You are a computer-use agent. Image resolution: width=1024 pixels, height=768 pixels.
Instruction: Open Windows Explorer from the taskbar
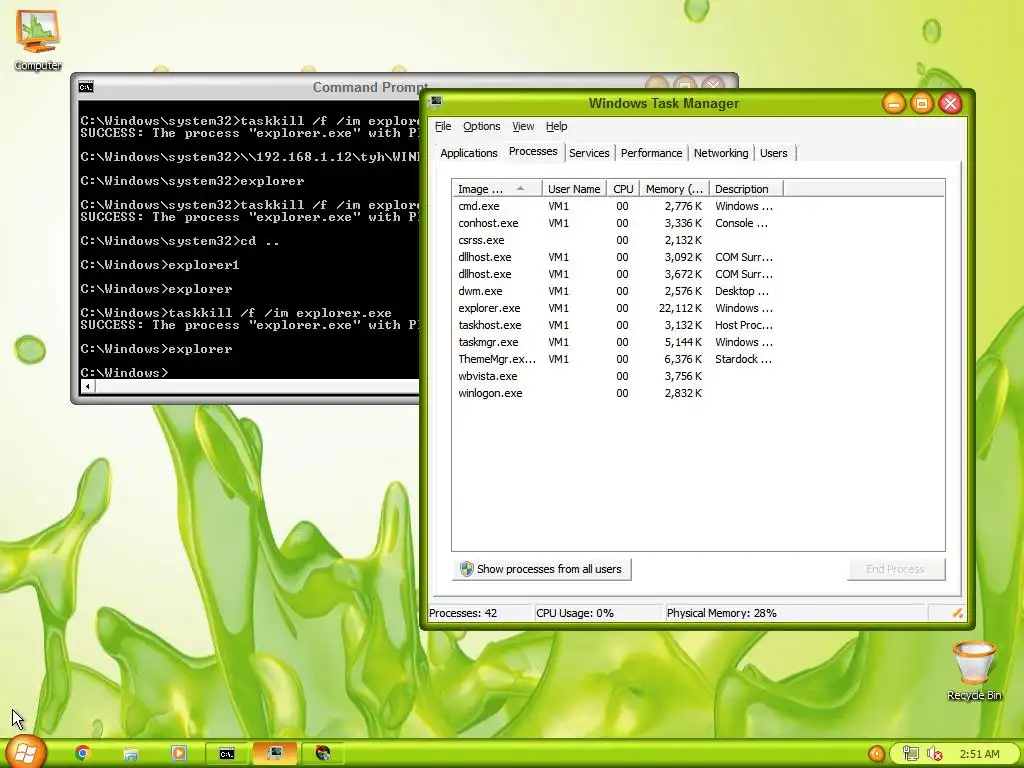[131, 754]
